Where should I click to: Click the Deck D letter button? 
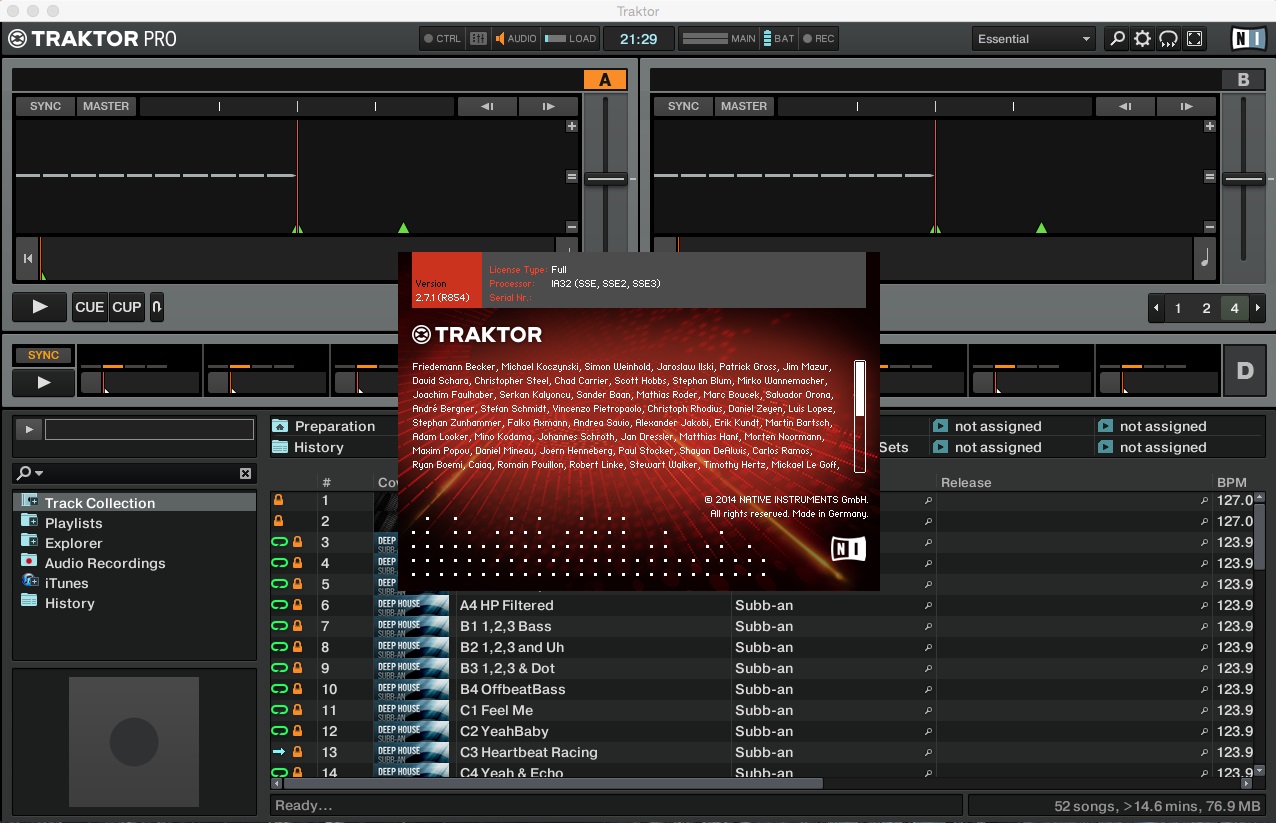(x=1245, y=371)
